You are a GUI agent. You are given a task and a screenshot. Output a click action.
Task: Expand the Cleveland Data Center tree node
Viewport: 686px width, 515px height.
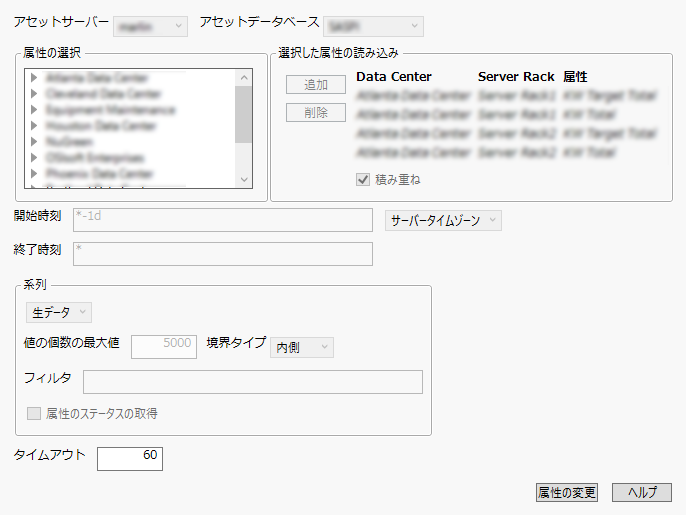(34, 94)
